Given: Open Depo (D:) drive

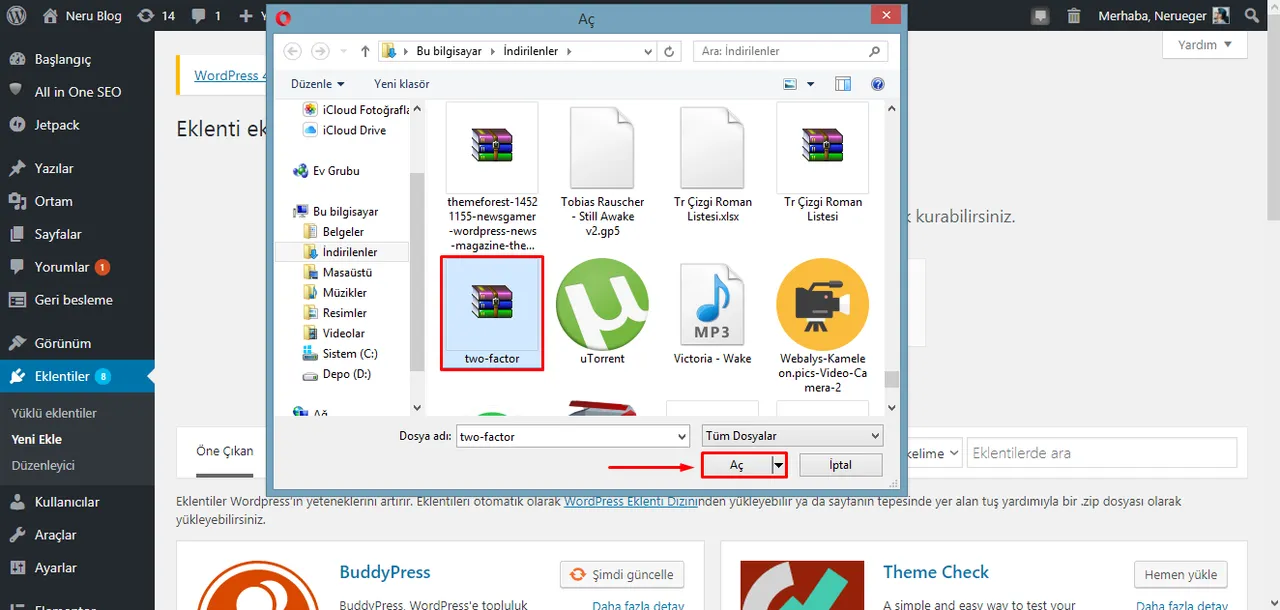Looking at the screenshot, I should pyautogui.click(x=337, y=374).
